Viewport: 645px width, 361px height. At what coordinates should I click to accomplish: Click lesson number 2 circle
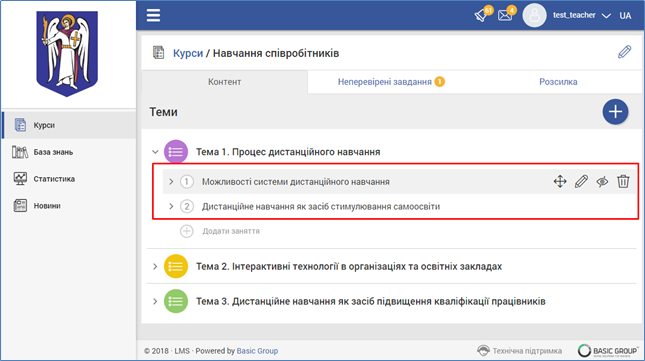click(187, 206)
